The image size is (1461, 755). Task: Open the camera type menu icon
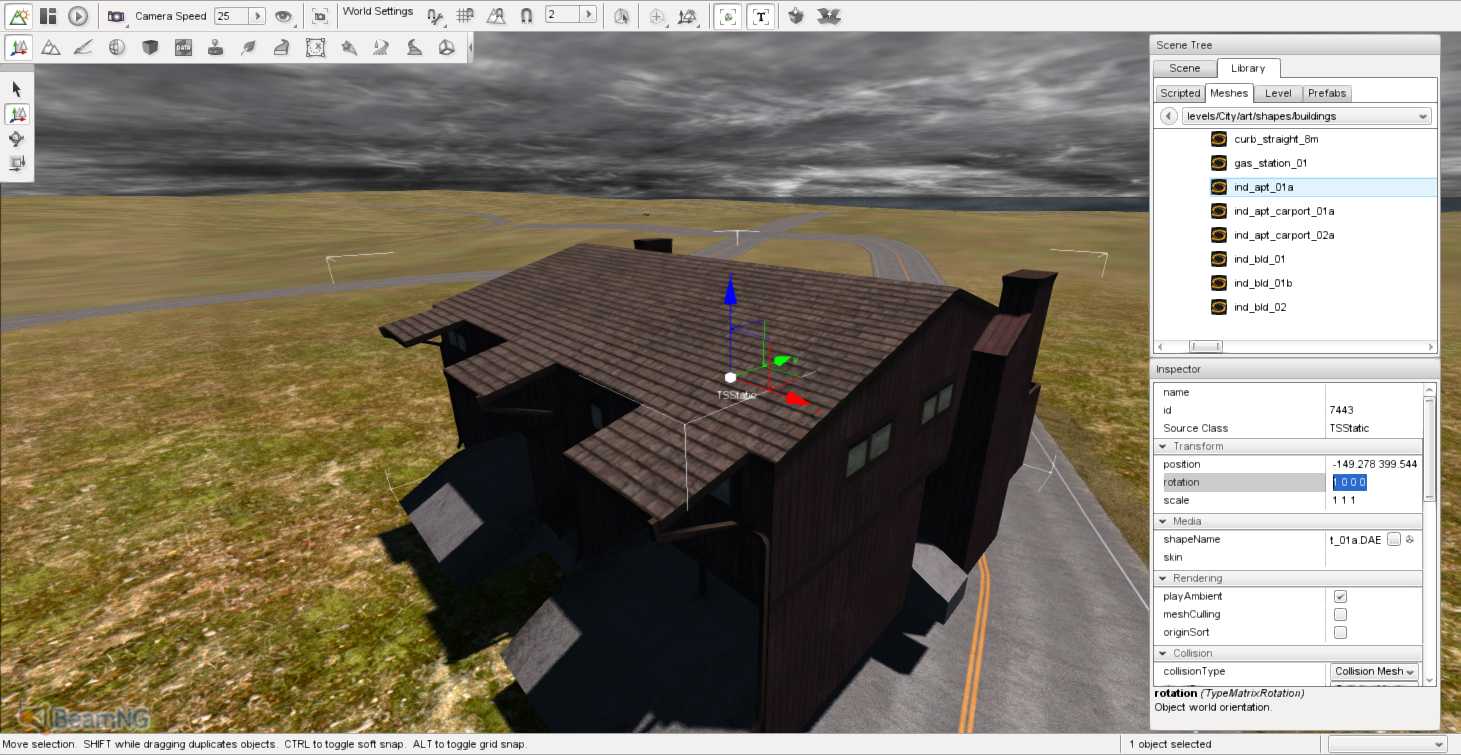(x=117, y=16)
